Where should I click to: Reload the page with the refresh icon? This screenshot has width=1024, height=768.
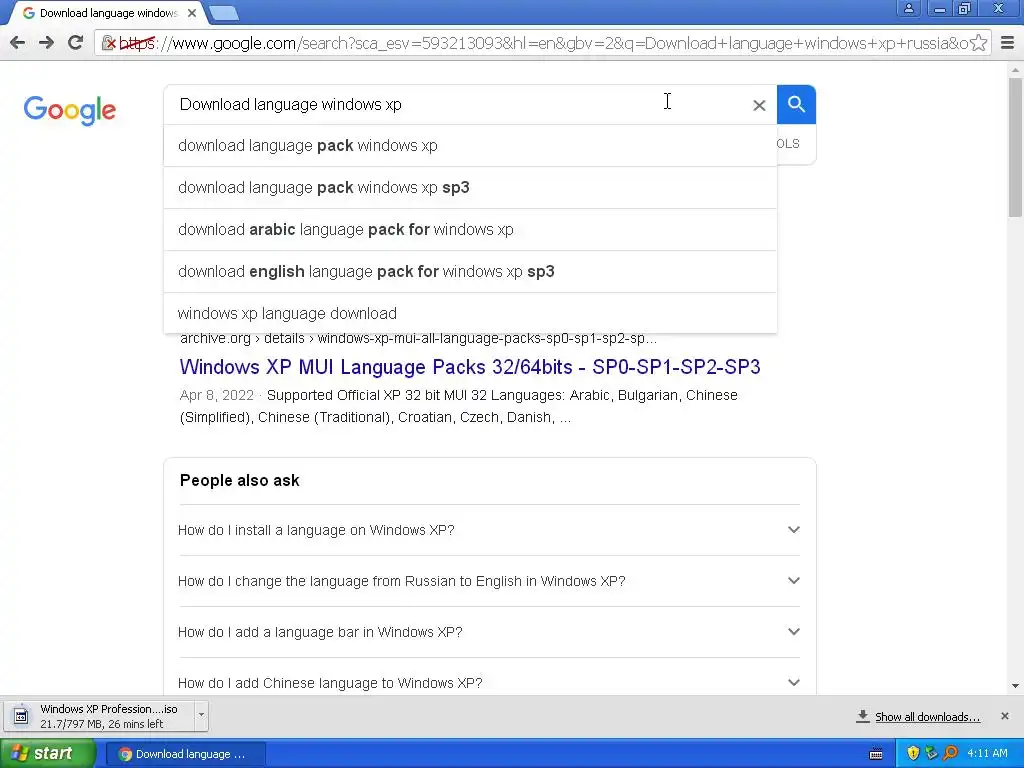[75, 43]
